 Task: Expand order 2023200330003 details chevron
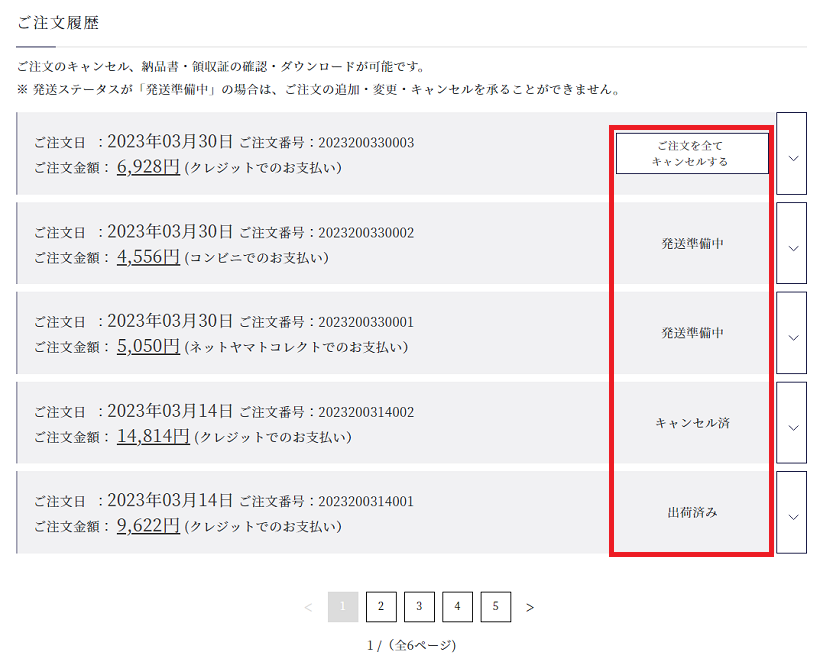[791, 154]
